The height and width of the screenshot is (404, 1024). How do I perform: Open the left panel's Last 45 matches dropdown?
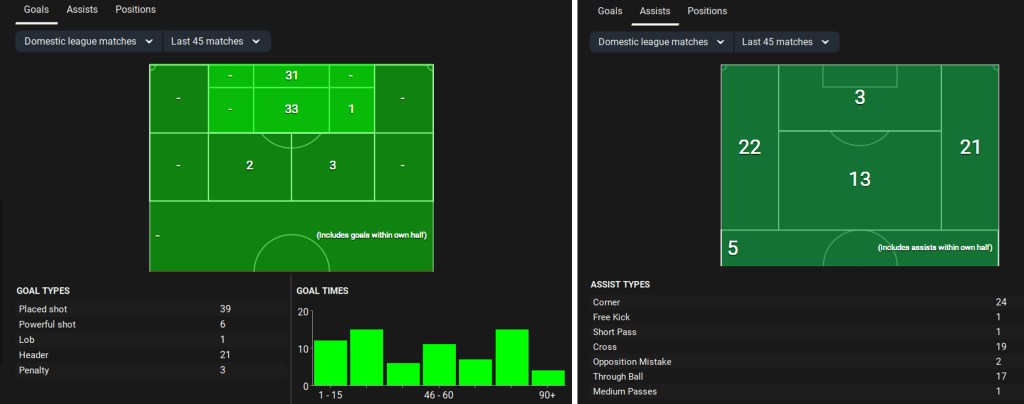coord(216,41)
